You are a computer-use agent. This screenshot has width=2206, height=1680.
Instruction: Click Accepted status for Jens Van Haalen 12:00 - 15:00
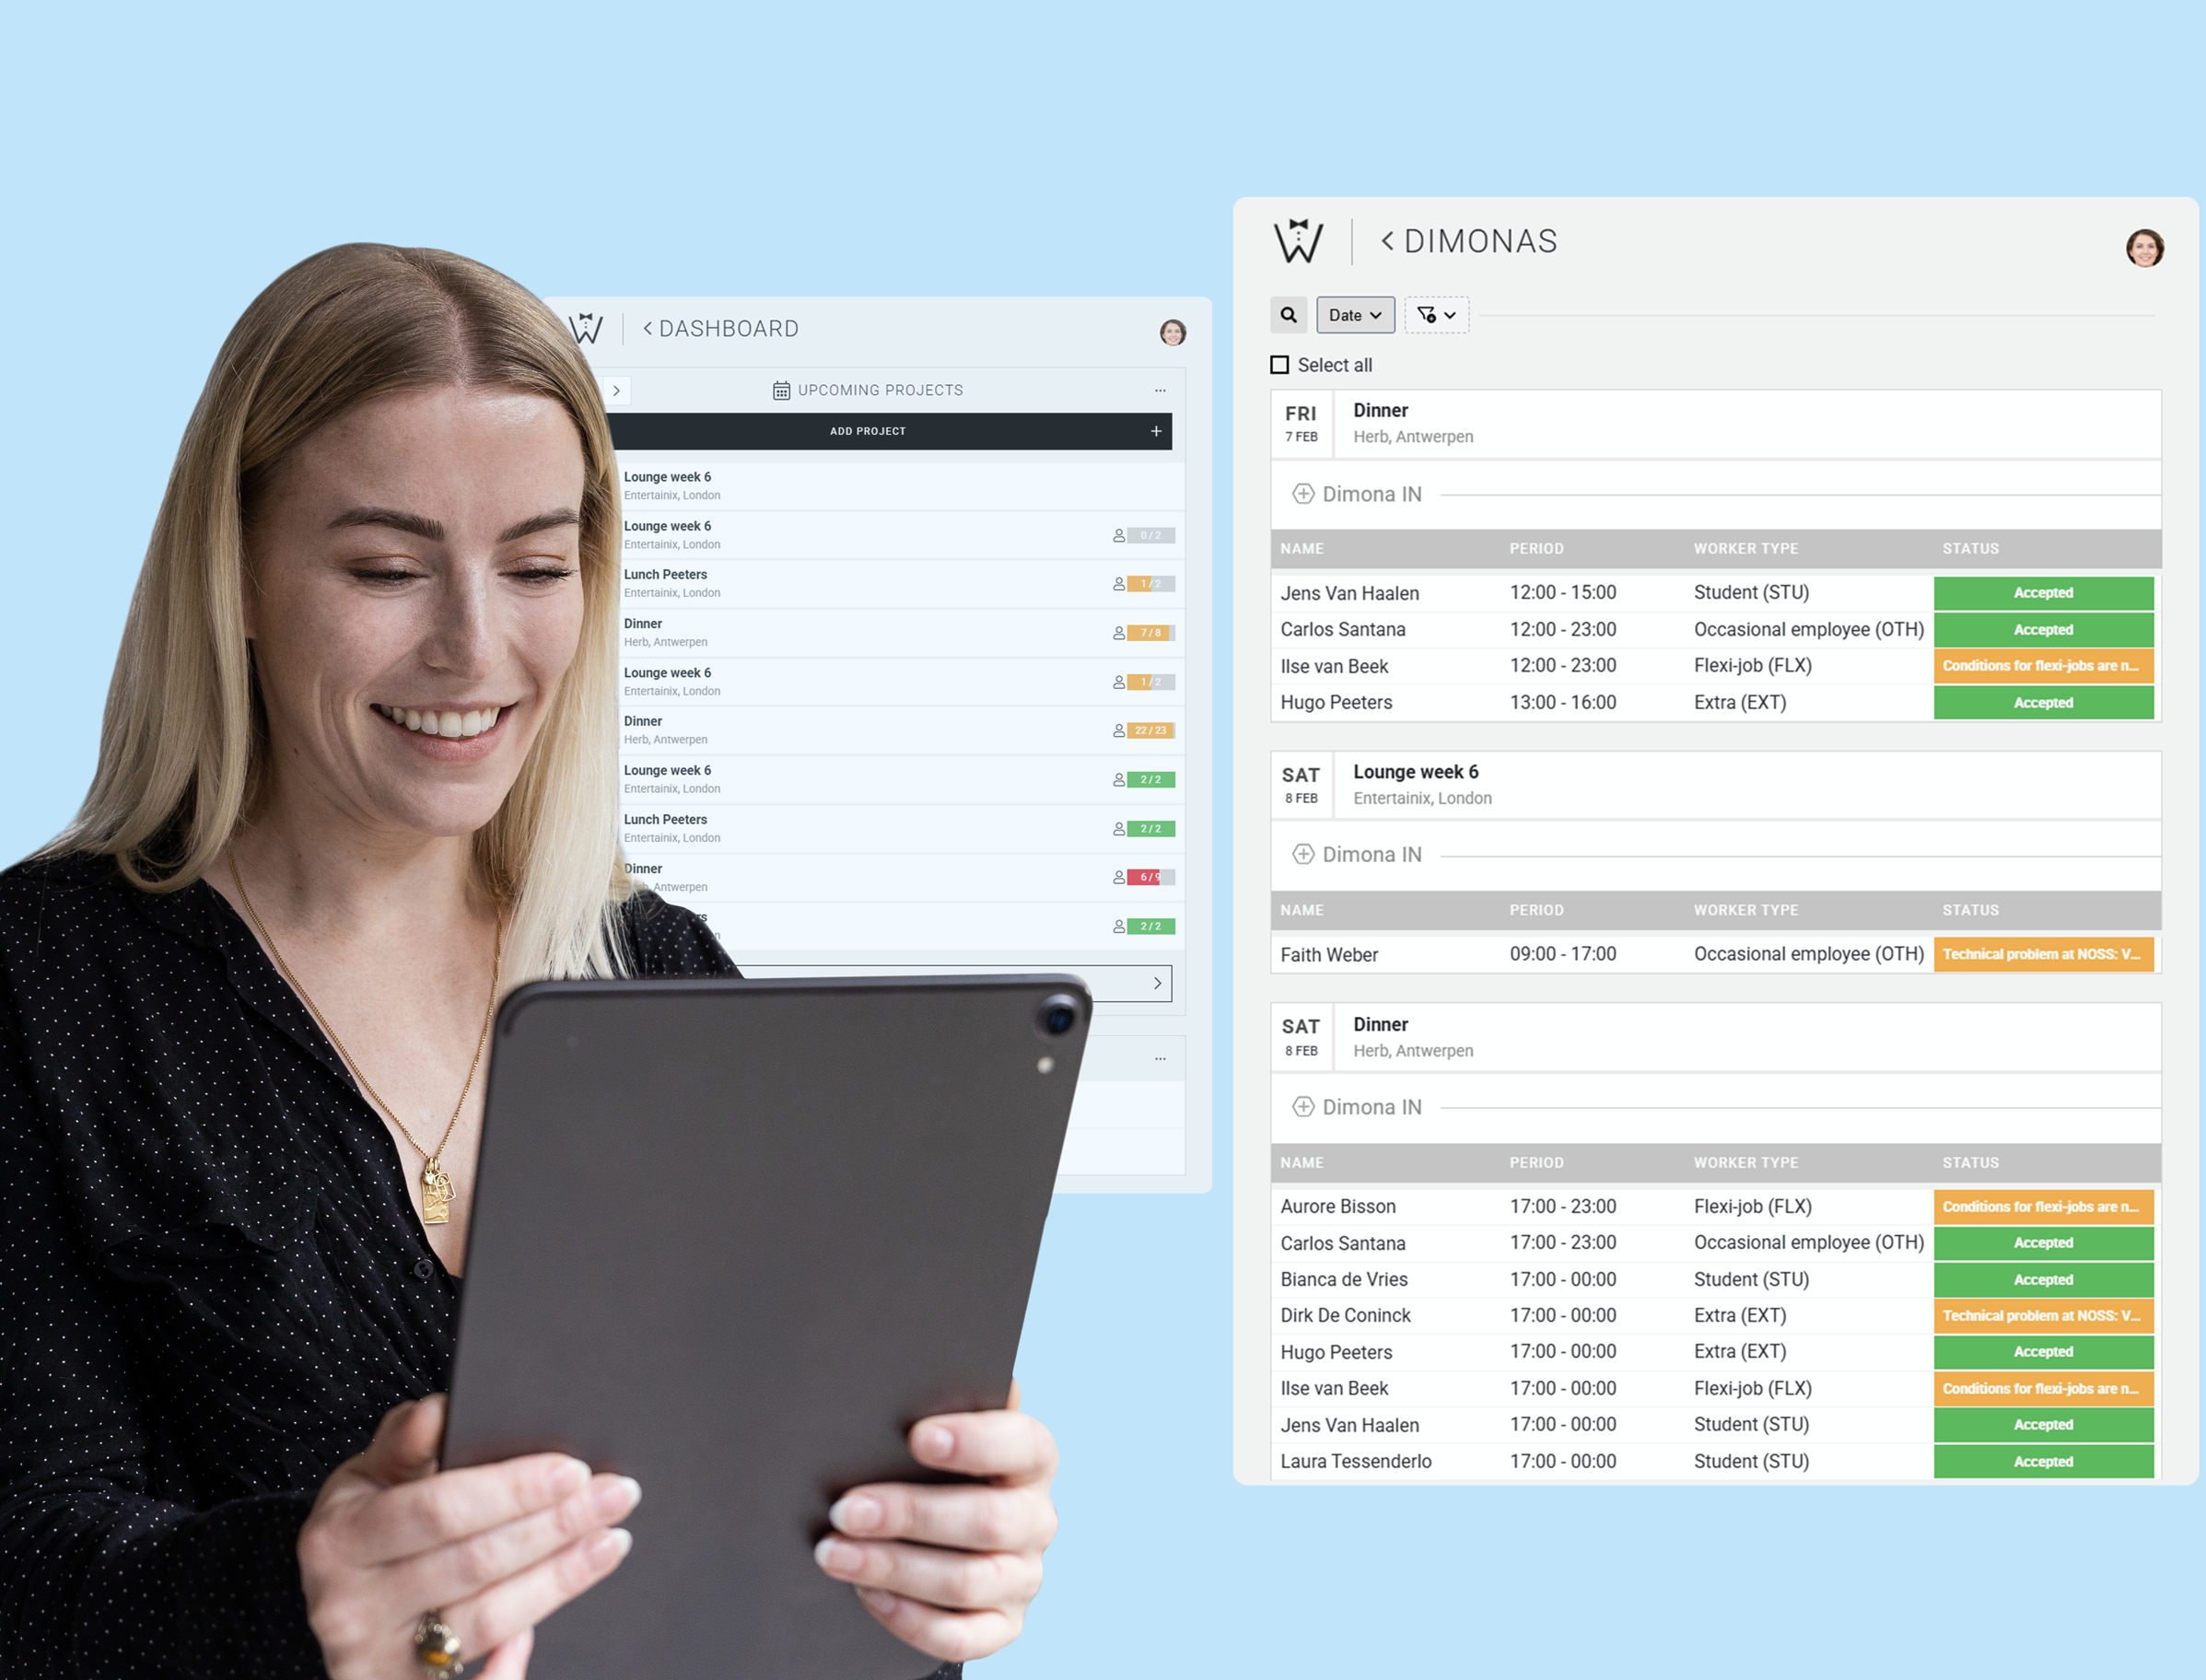2043,593
